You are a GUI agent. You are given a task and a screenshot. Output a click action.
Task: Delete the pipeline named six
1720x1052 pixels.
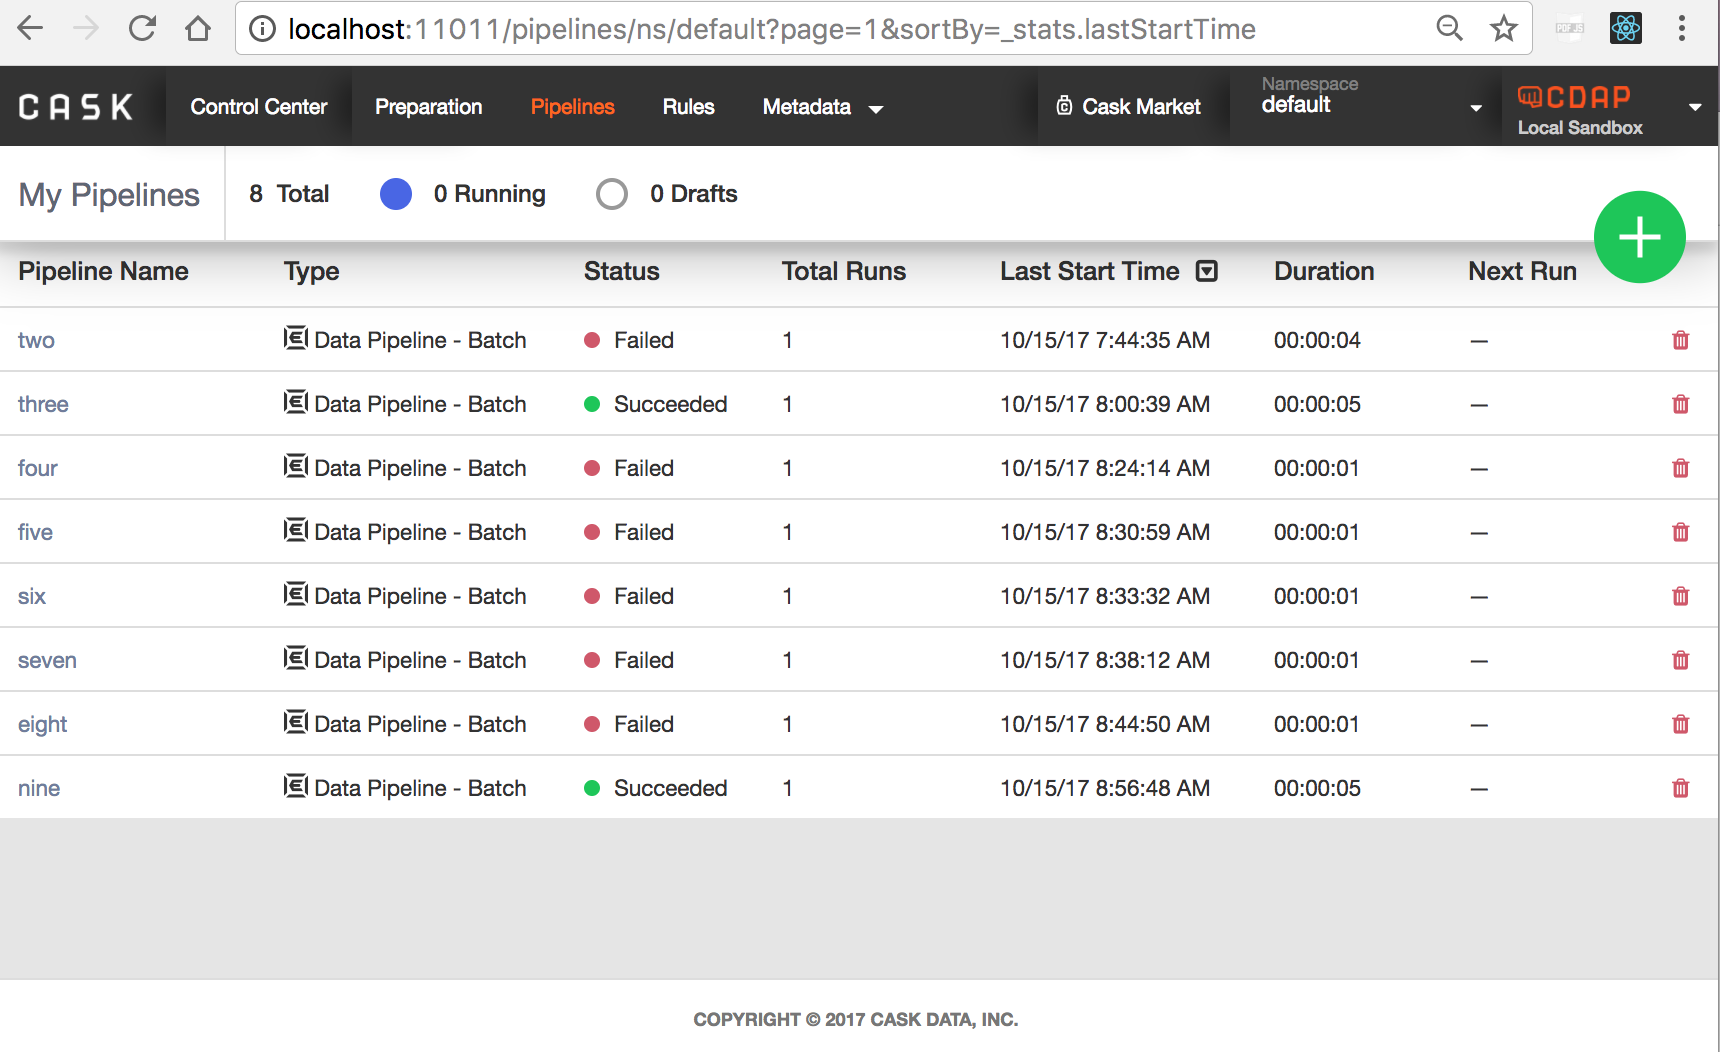[x=1680, y=596]
